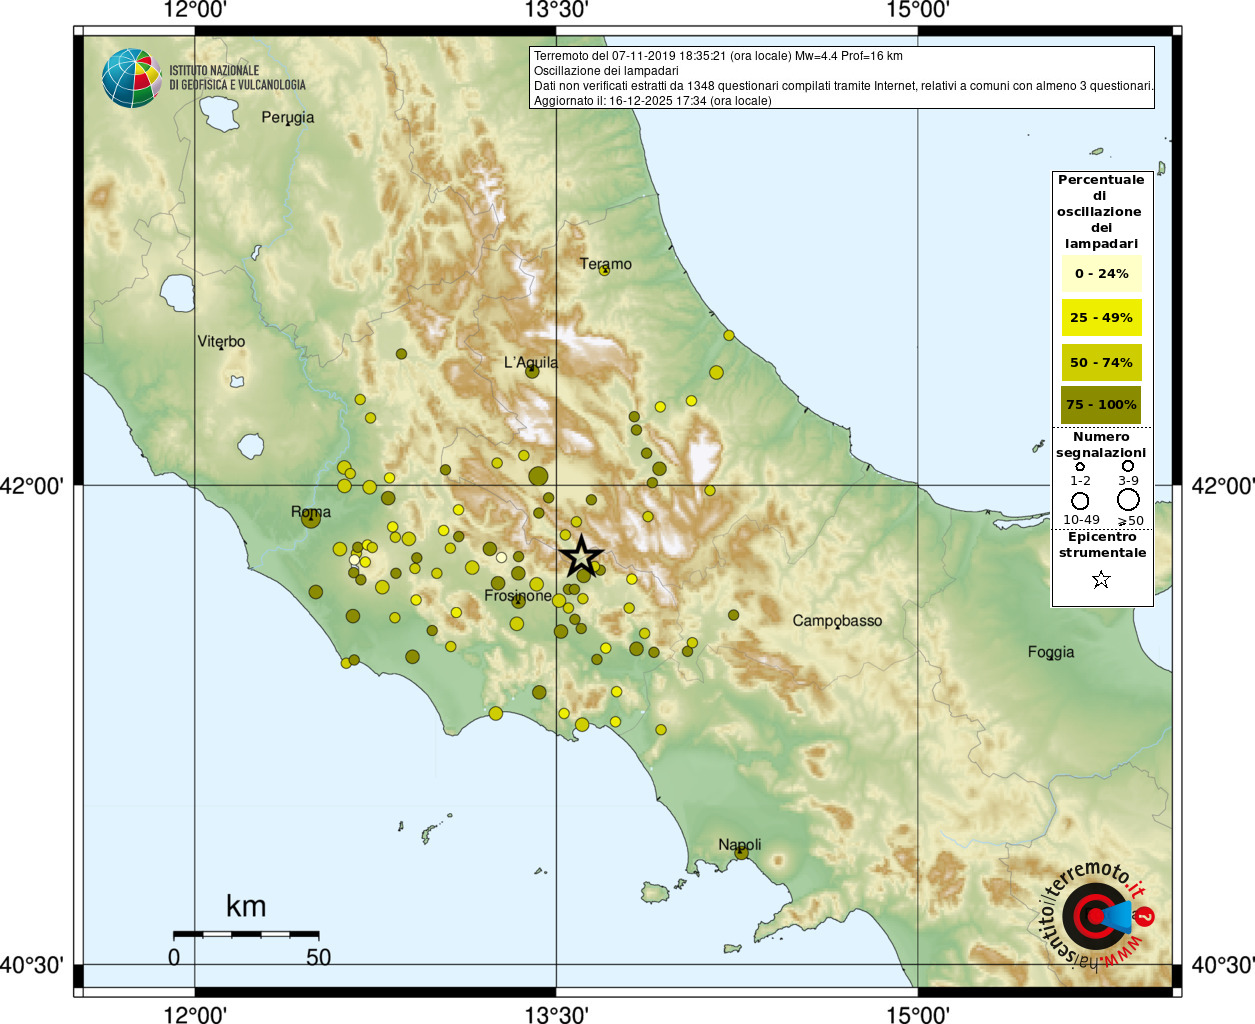Click the Napoli city marker

point(741,853)
